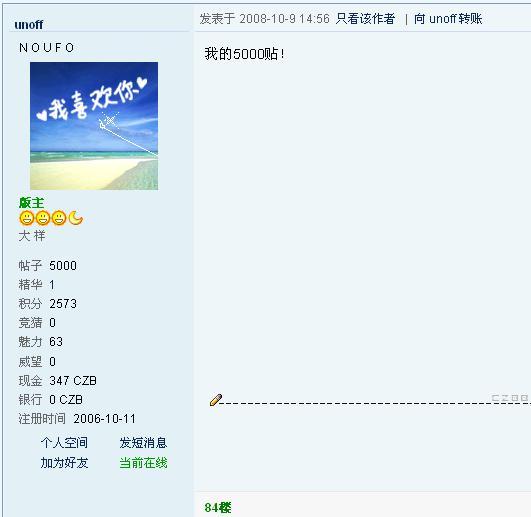This screenshot has width=531, height=517.
Task: Click the third smiley rank icon
Action: click(59, 218)
